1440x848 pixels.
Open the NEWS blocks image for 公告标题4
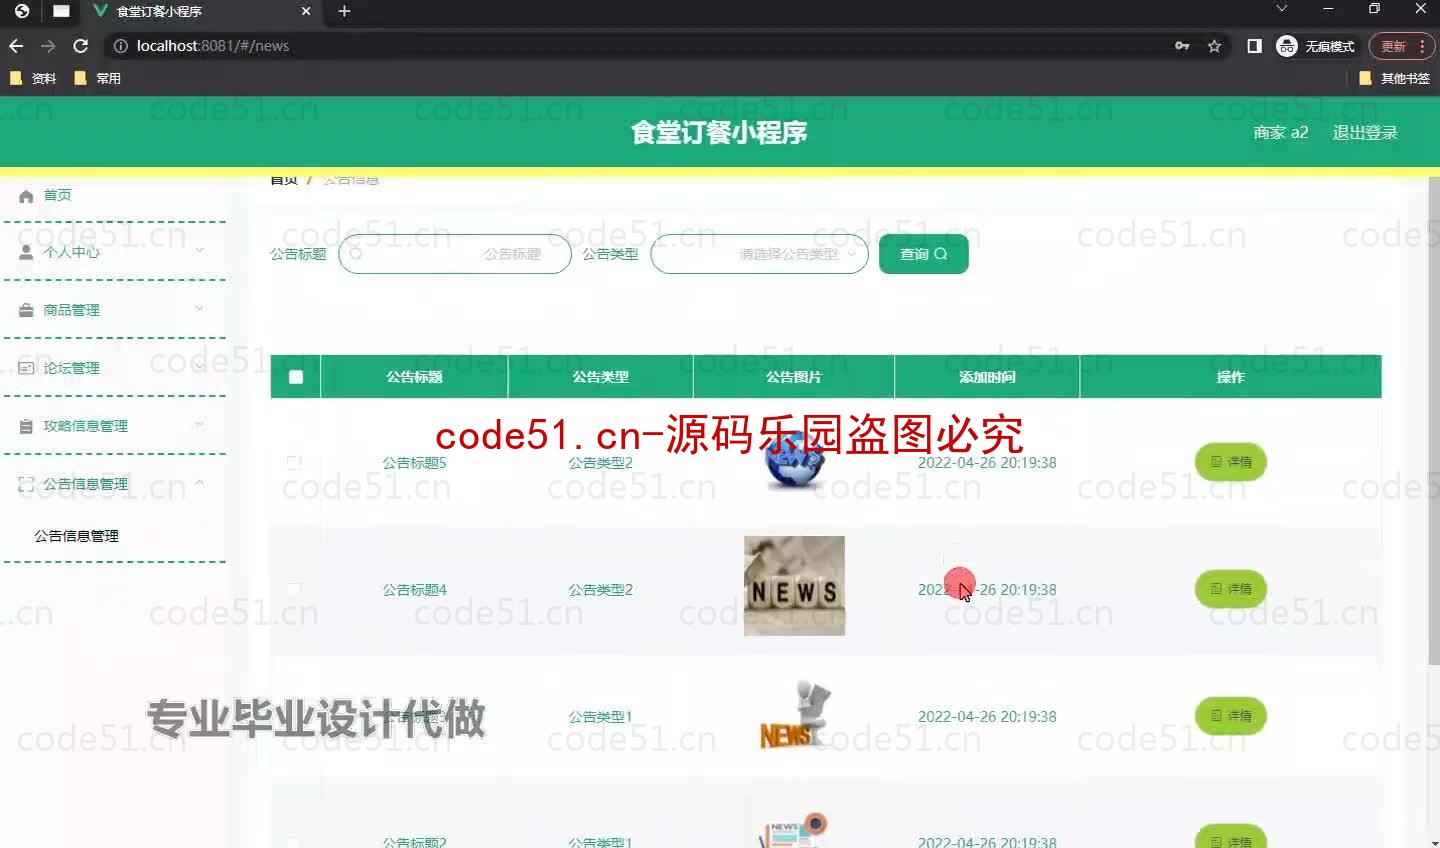pyautogui.click(x=794, y=586)
